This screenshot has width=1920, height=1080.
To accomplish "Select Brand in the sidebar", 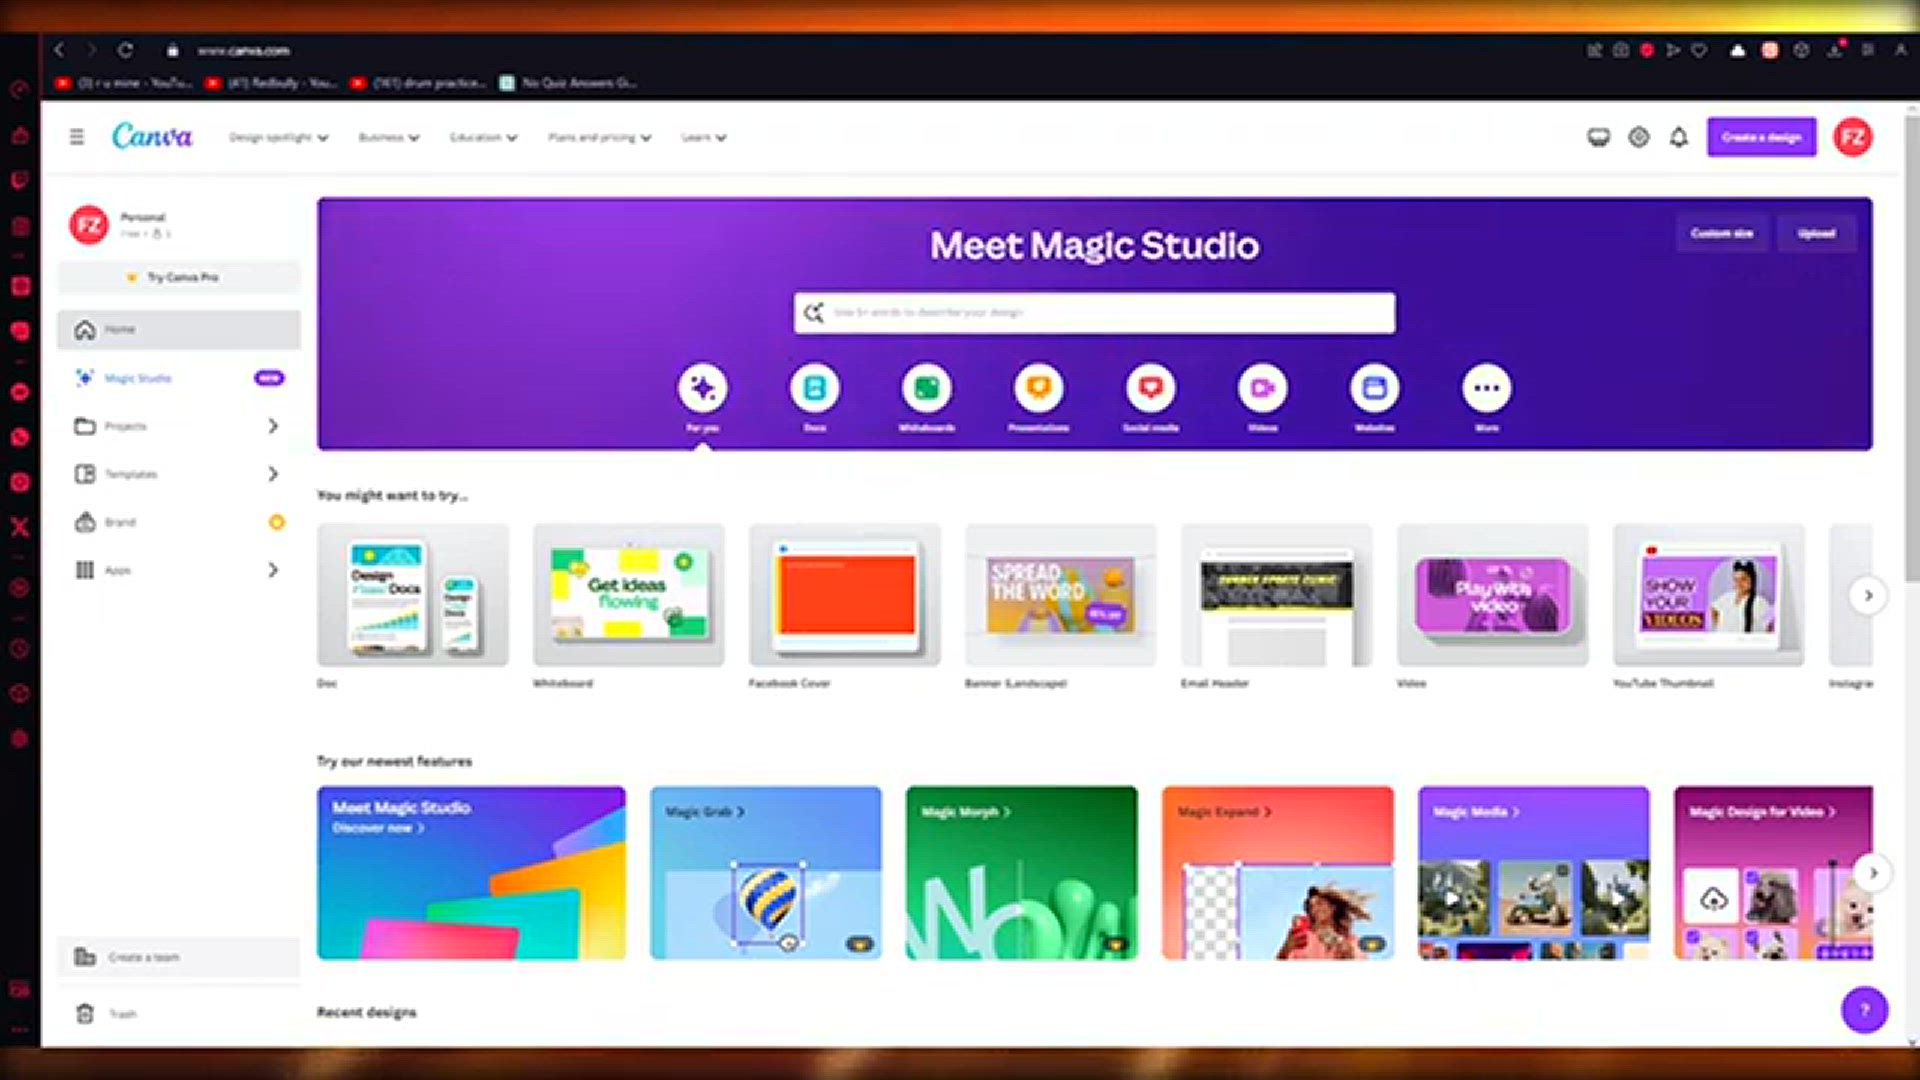I will click(x=179, y=522).
